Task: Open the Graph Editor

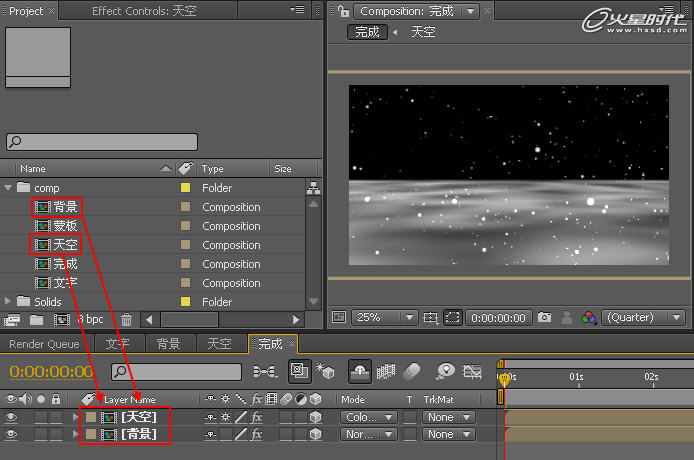Action: tap(472, 371)
